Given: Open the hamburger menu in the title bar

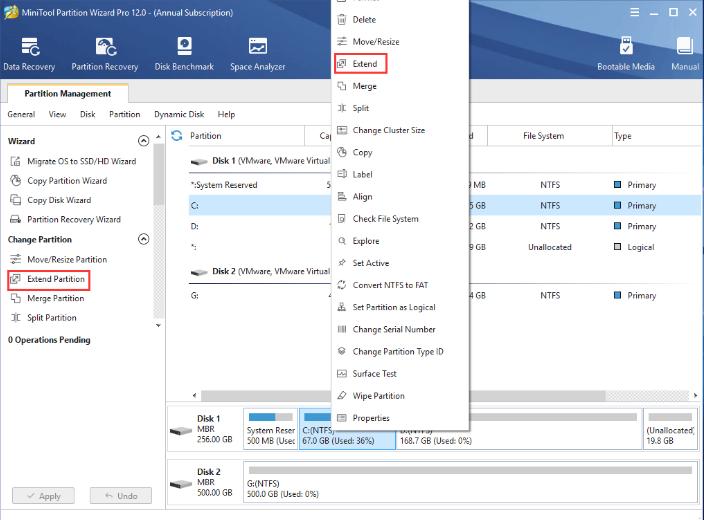Looking at the screenshot, I should point(634,13).
